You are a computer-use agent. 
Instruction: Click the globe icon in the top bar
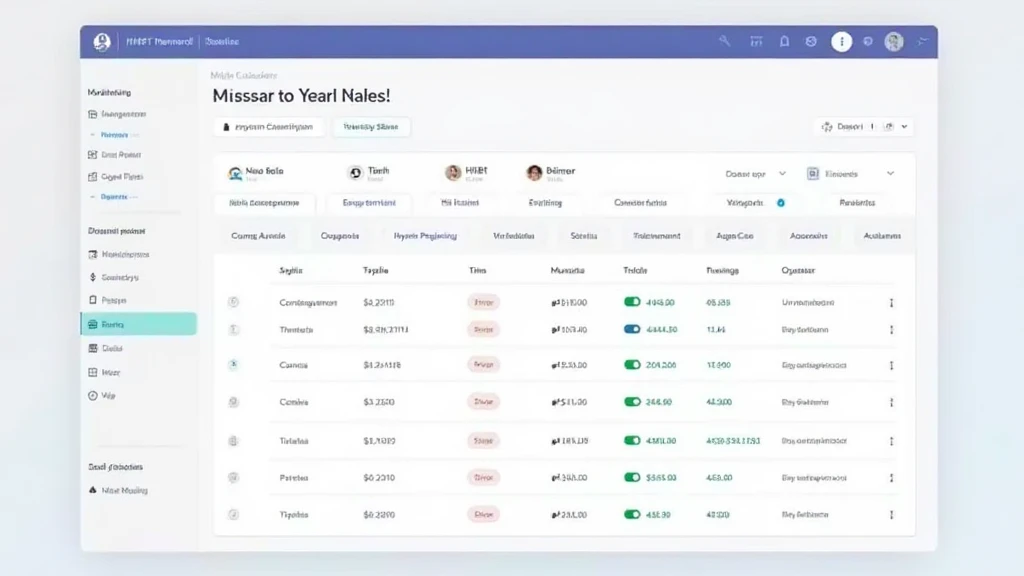pos(811,41)
